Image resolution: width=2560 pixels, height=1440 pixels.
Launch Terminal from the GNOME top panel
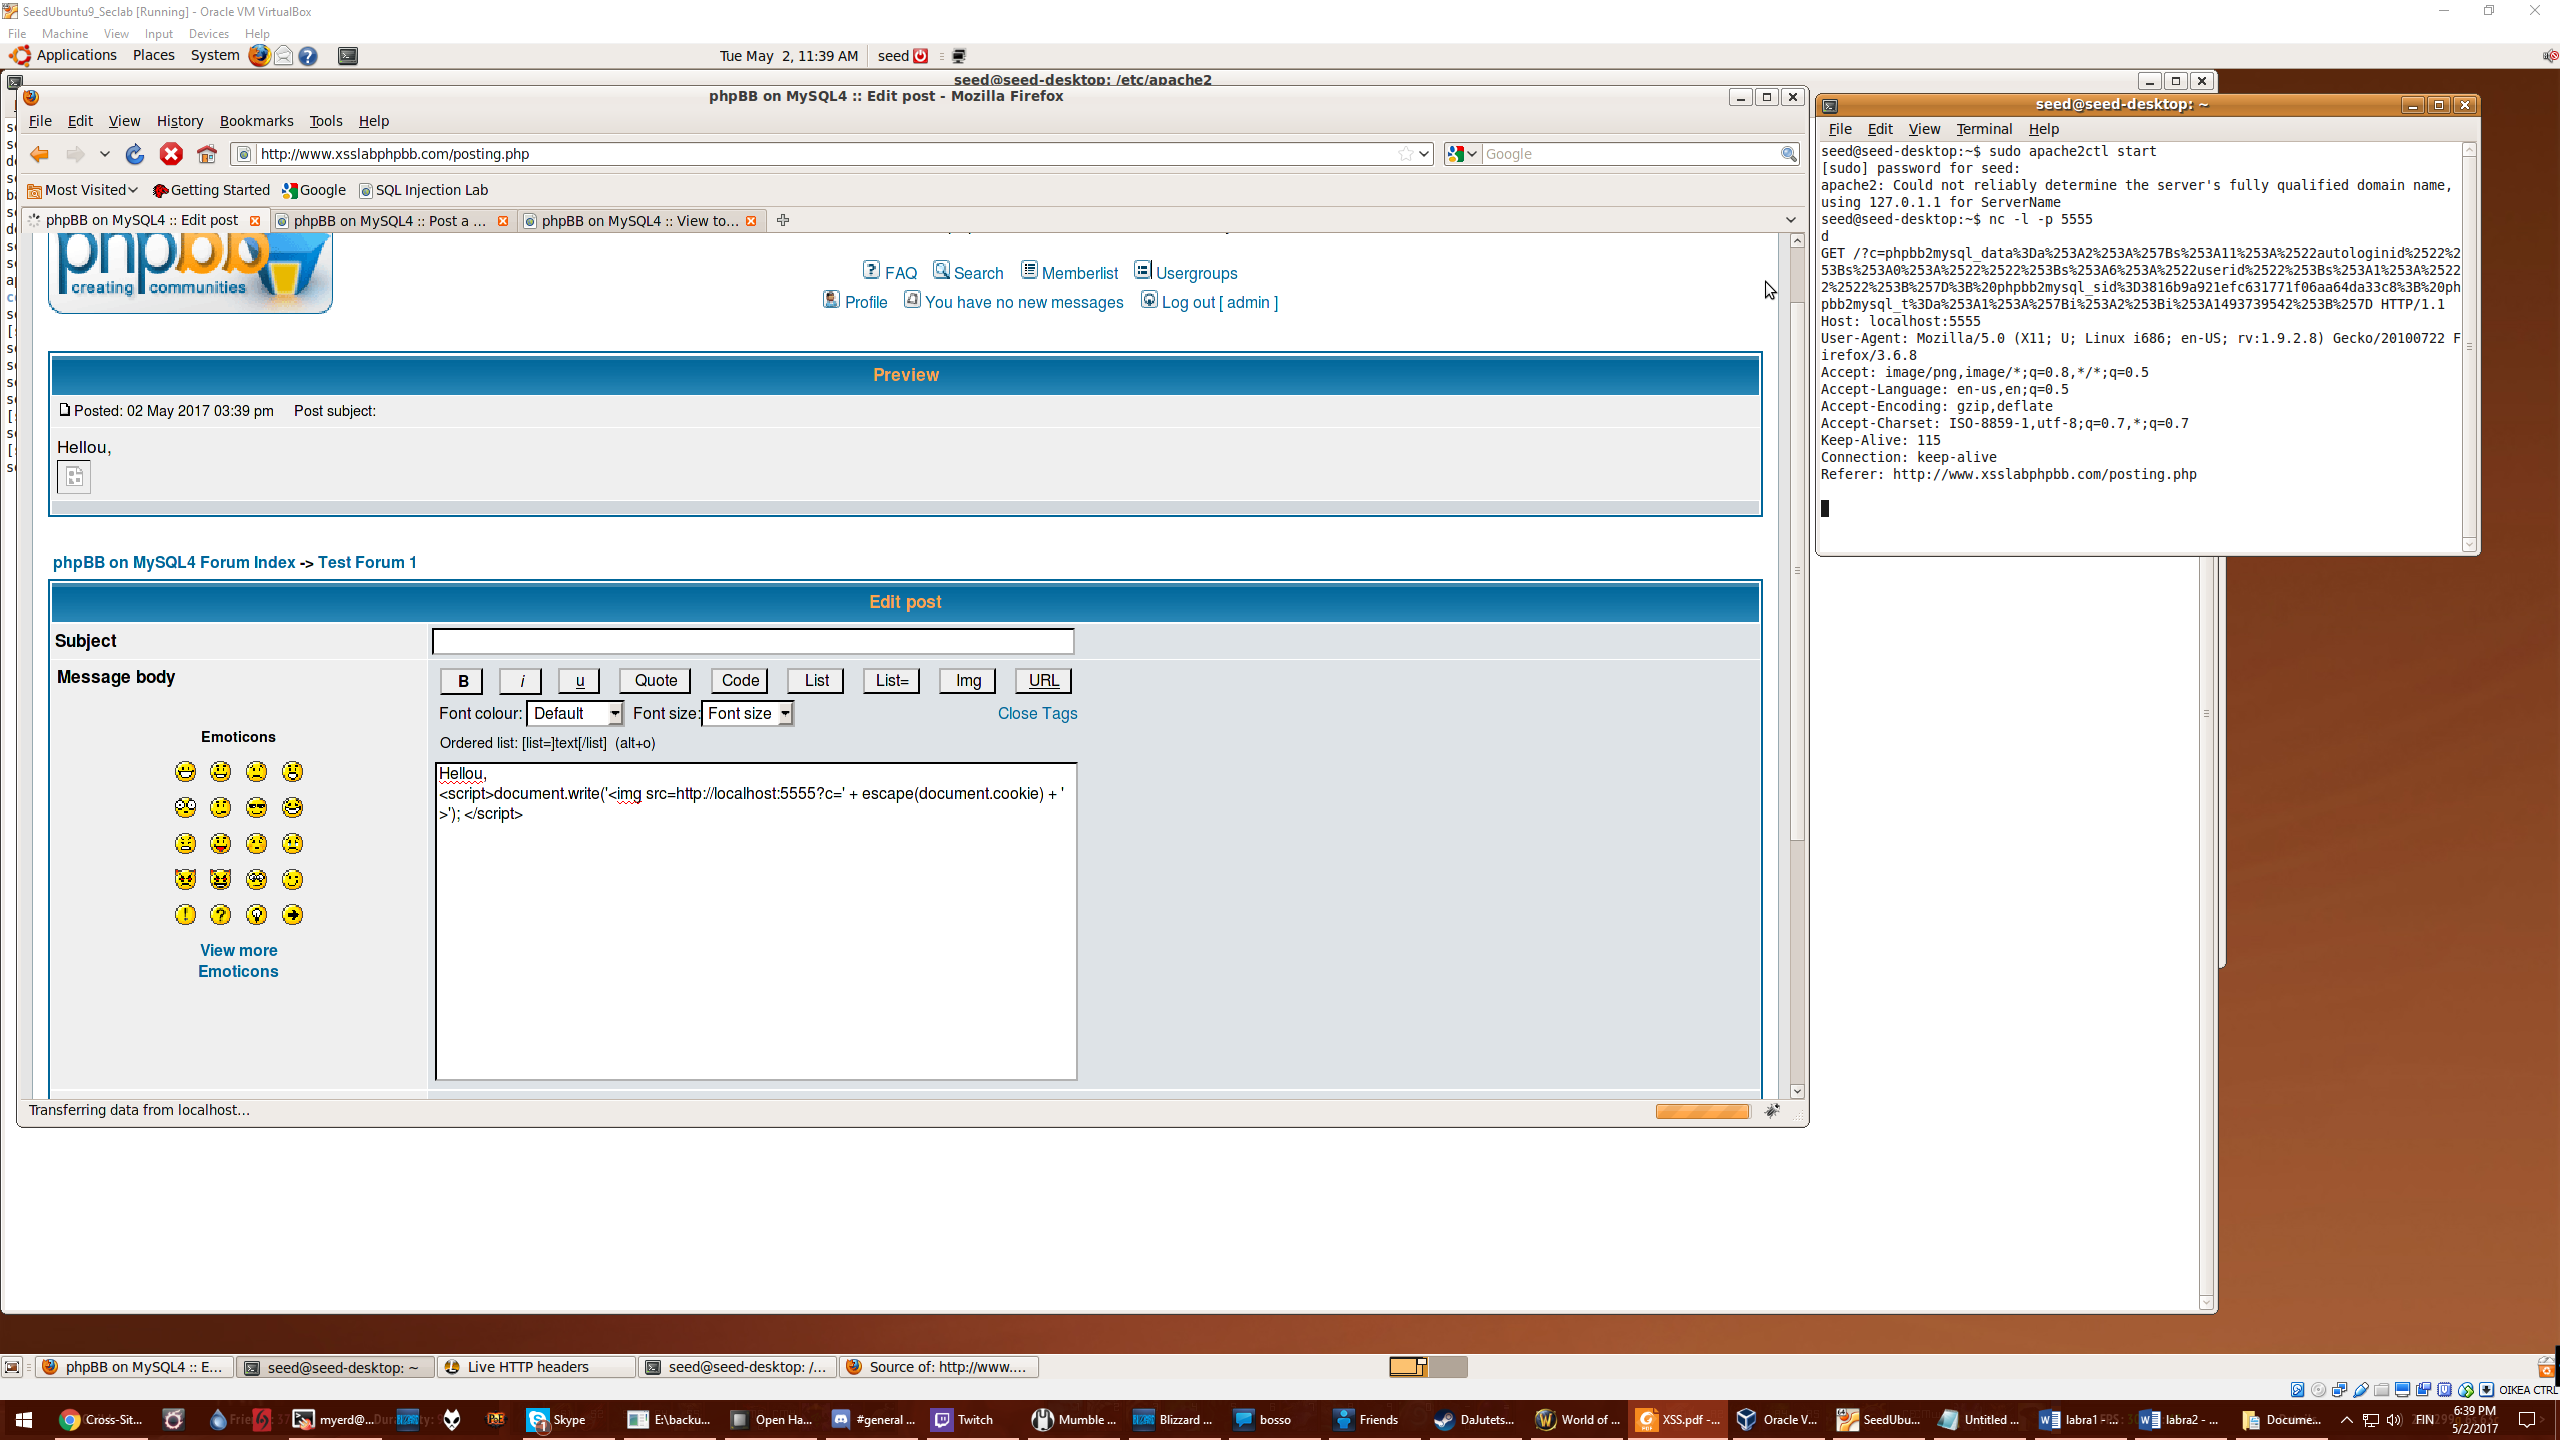coord(348,56)
